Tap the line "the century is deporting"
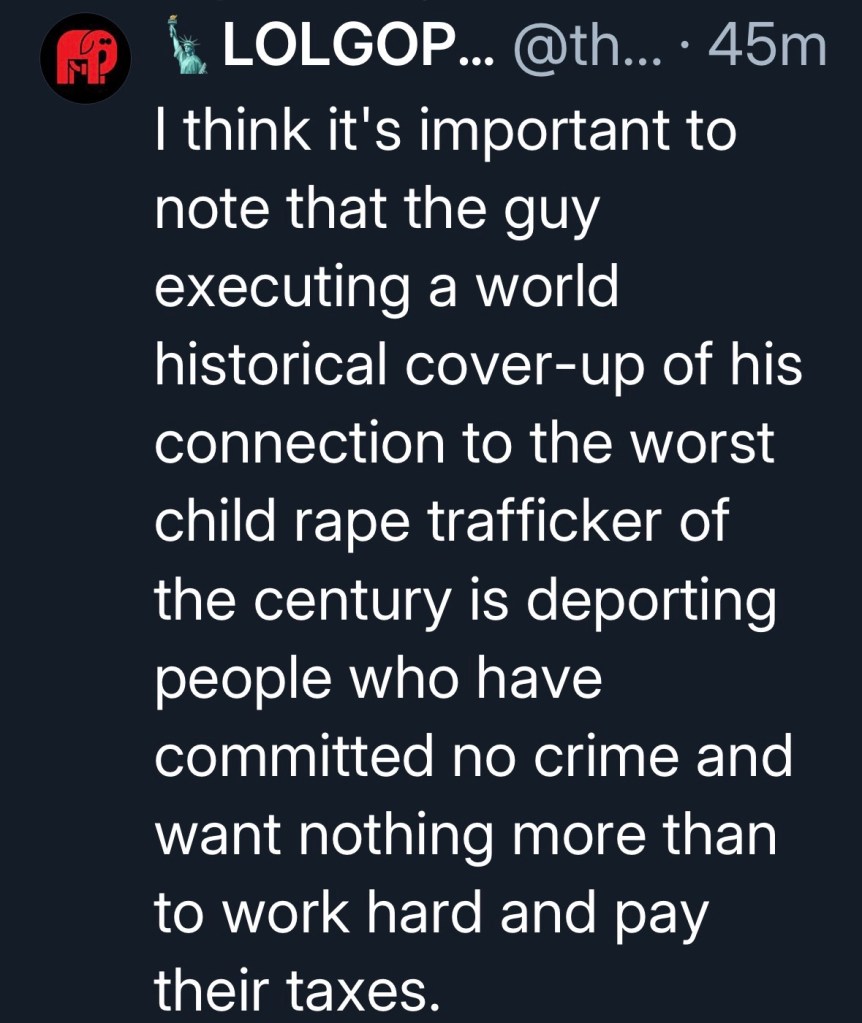The width and height of the screenshot is (862, 1023). [x=464, y=600]
